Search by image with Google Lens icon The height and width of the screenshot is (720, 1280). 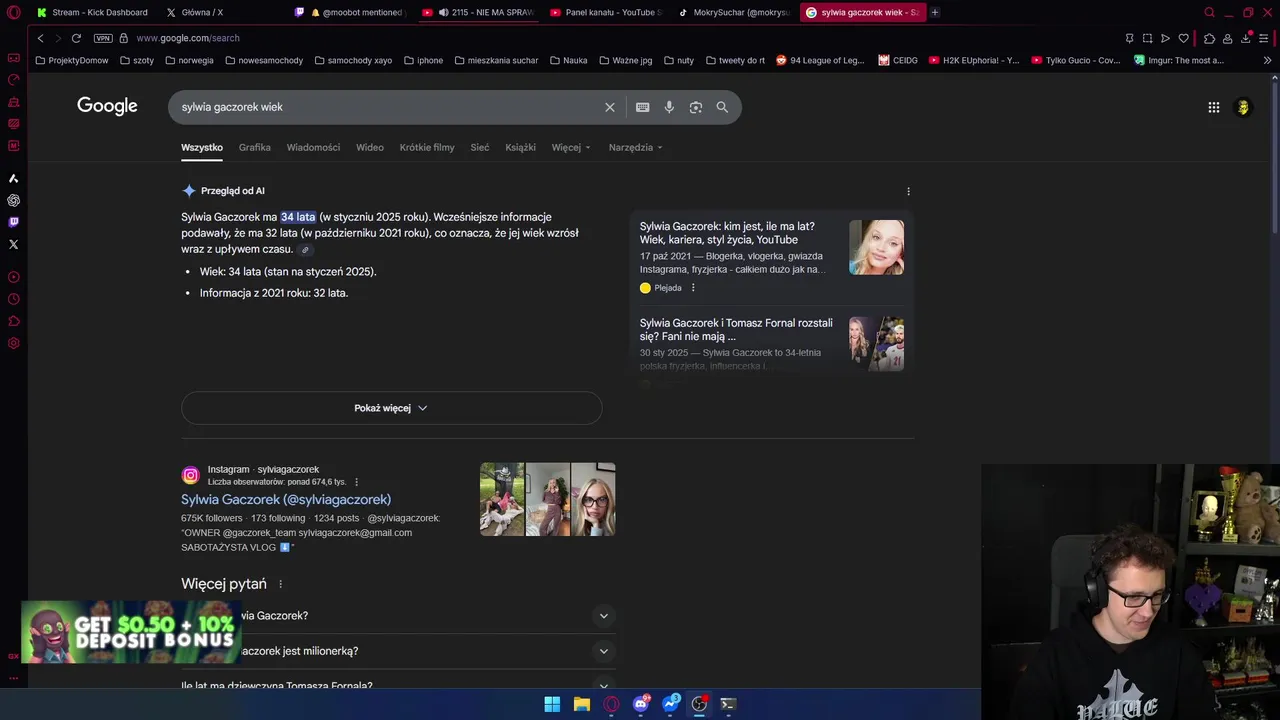(696, 107)
